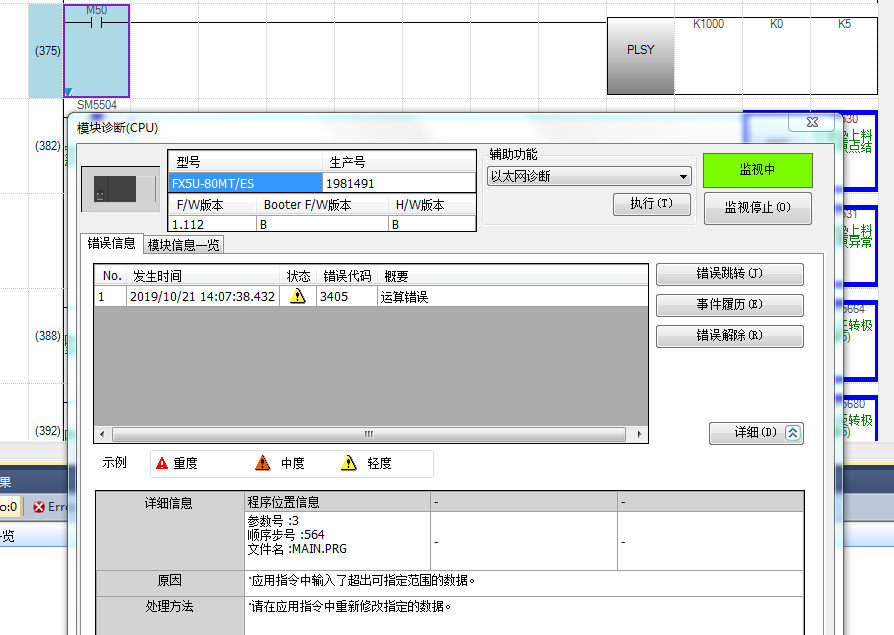Click the 错误跳转 button
Image resolution: width=894 pixels, height=635 pixels.
pyautogui.click(x=729, y=274)
